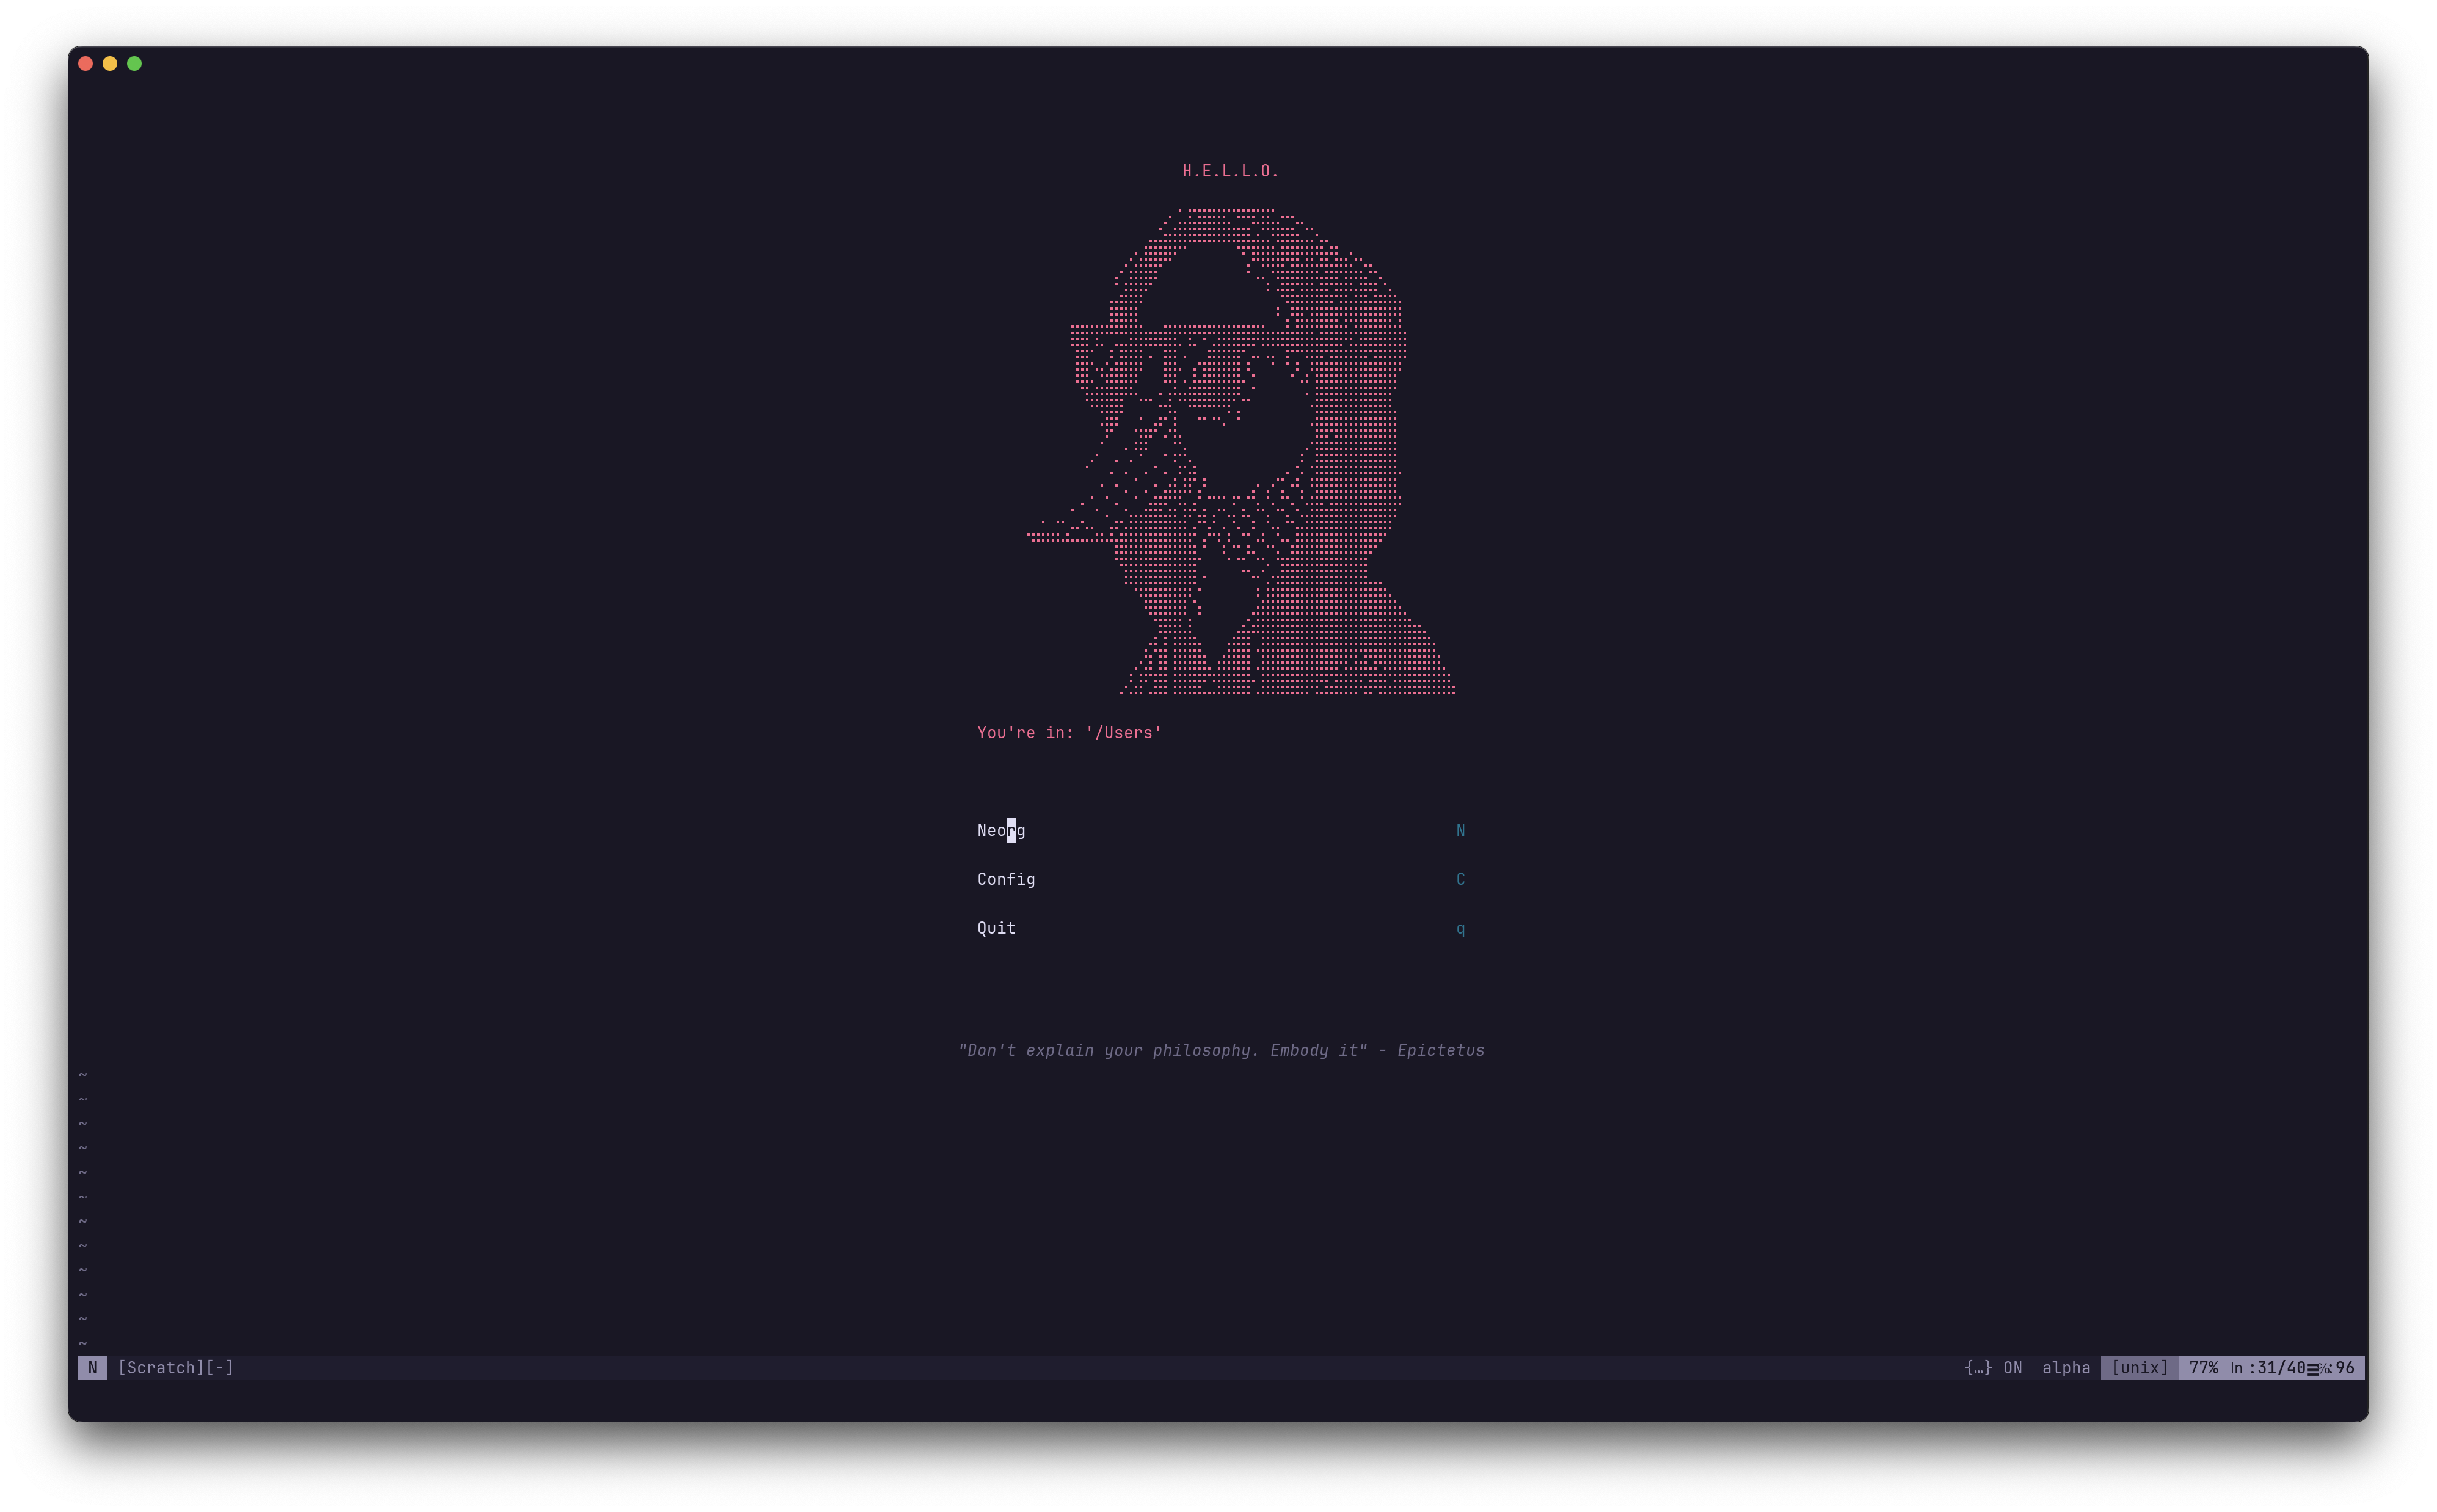
Task: Click the "You're in: '/Users'" text
Action: [x=1068, y=733]
